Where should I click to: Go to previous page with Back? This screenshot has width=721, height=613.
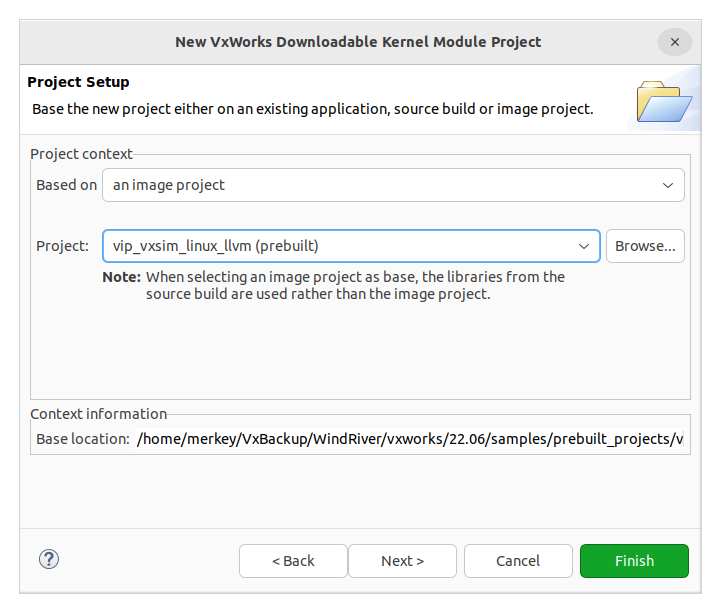(293, 561)
